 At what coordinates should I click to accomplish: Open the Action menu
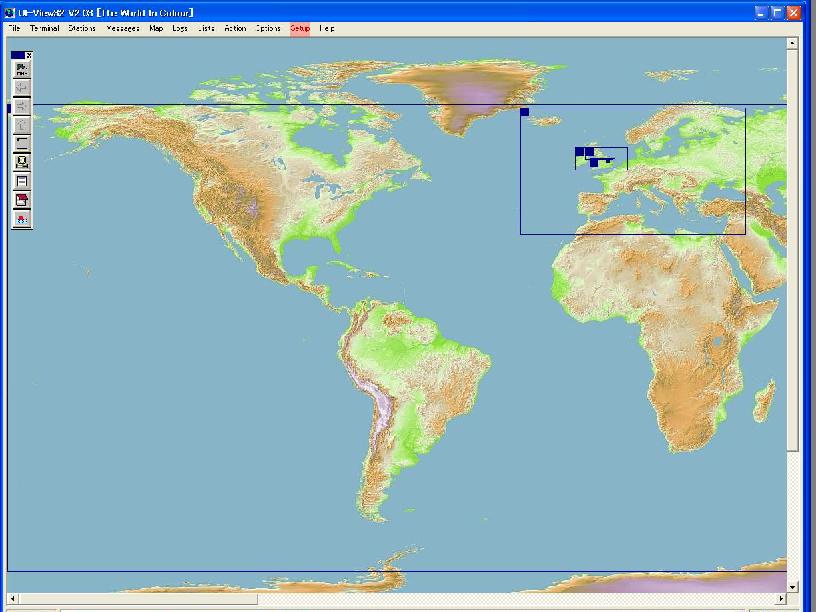click(235, 28)
